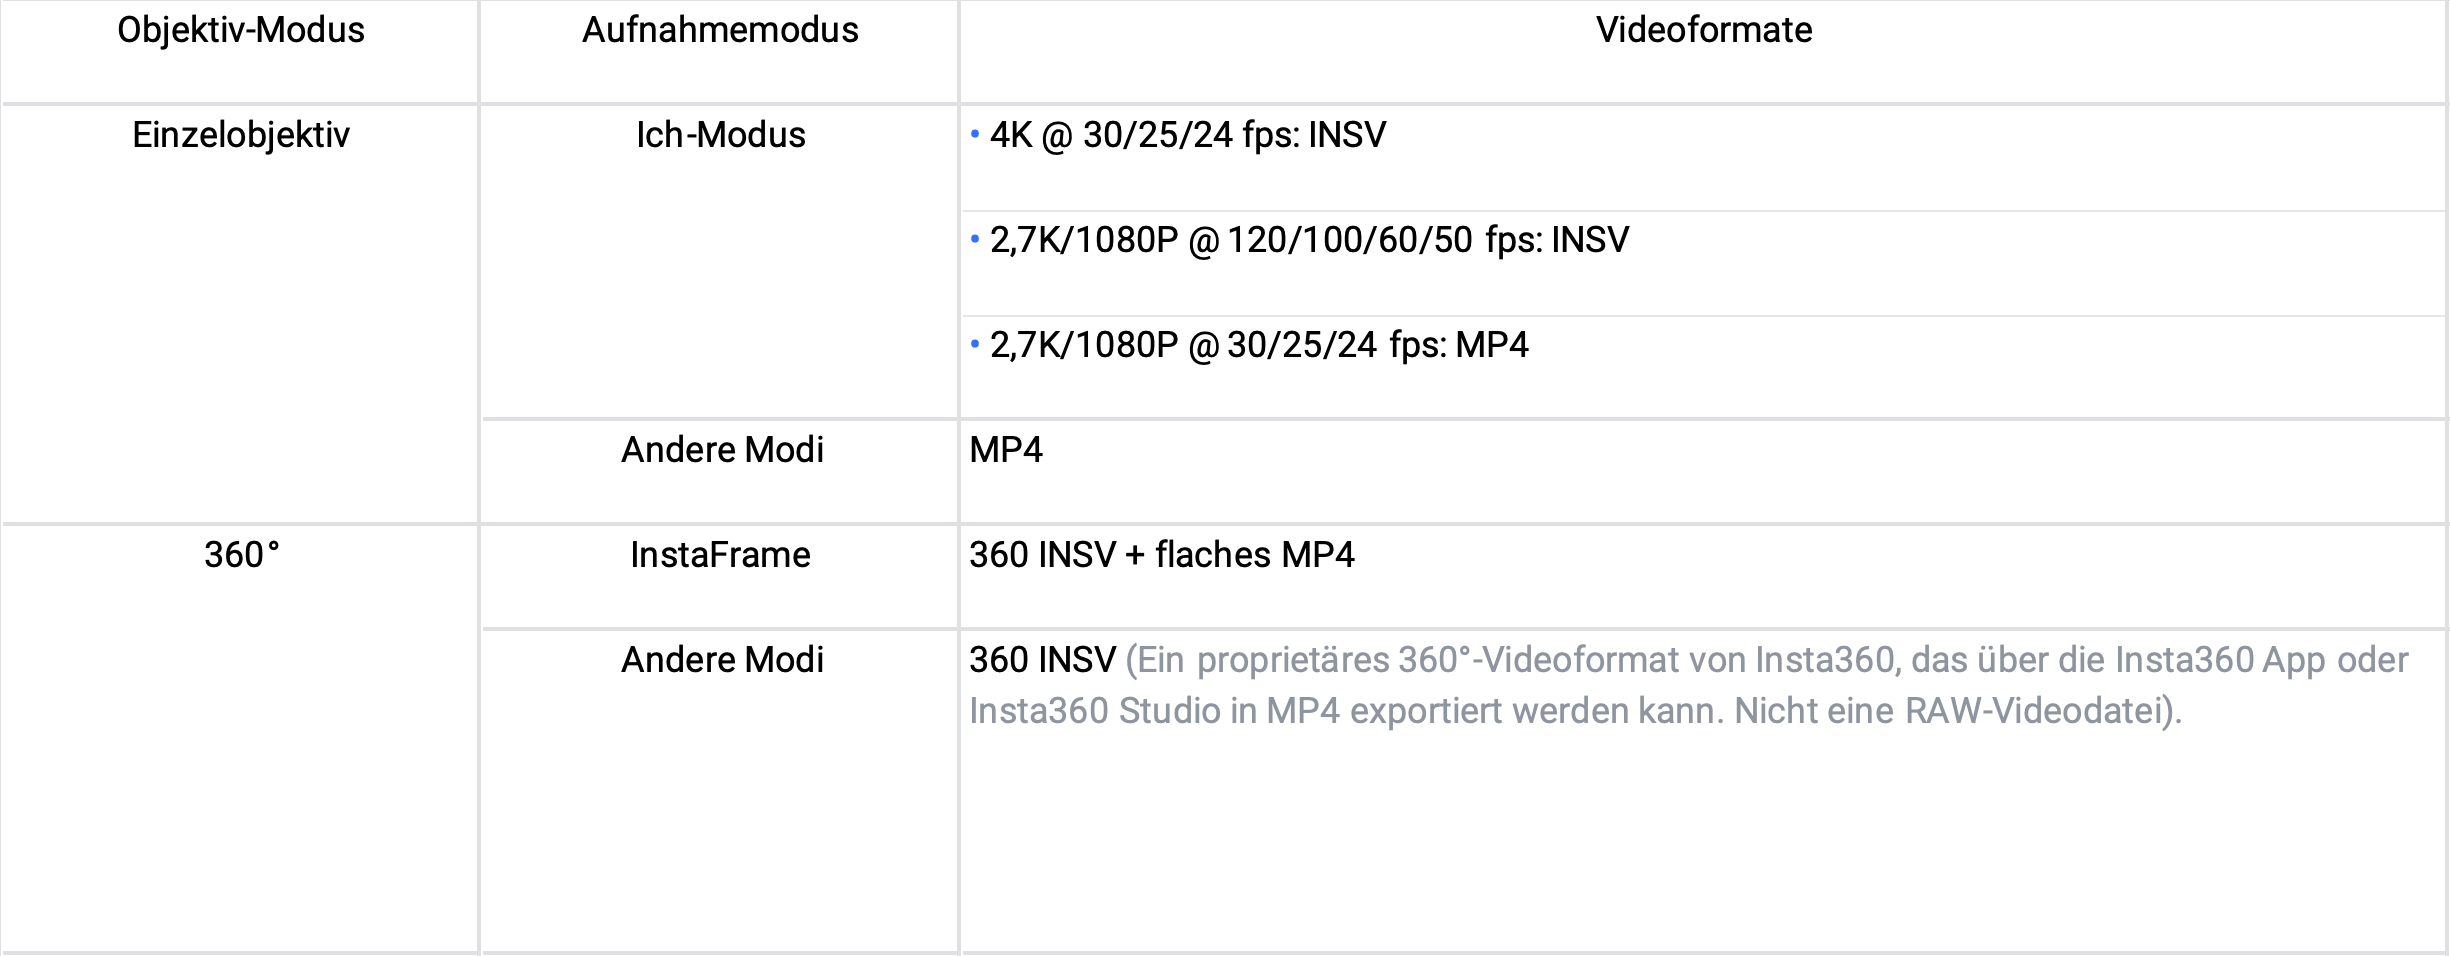Click the bullet before the 120/100/60/50 fps line
The image size is (2450, 956).
click(975, 239)
